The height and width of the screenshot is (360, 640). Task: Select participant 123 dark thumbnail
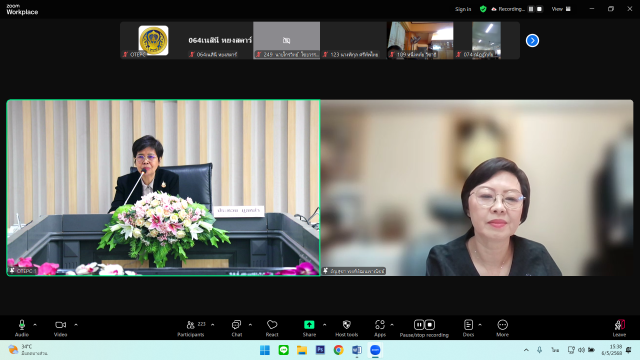click(353, 40)
